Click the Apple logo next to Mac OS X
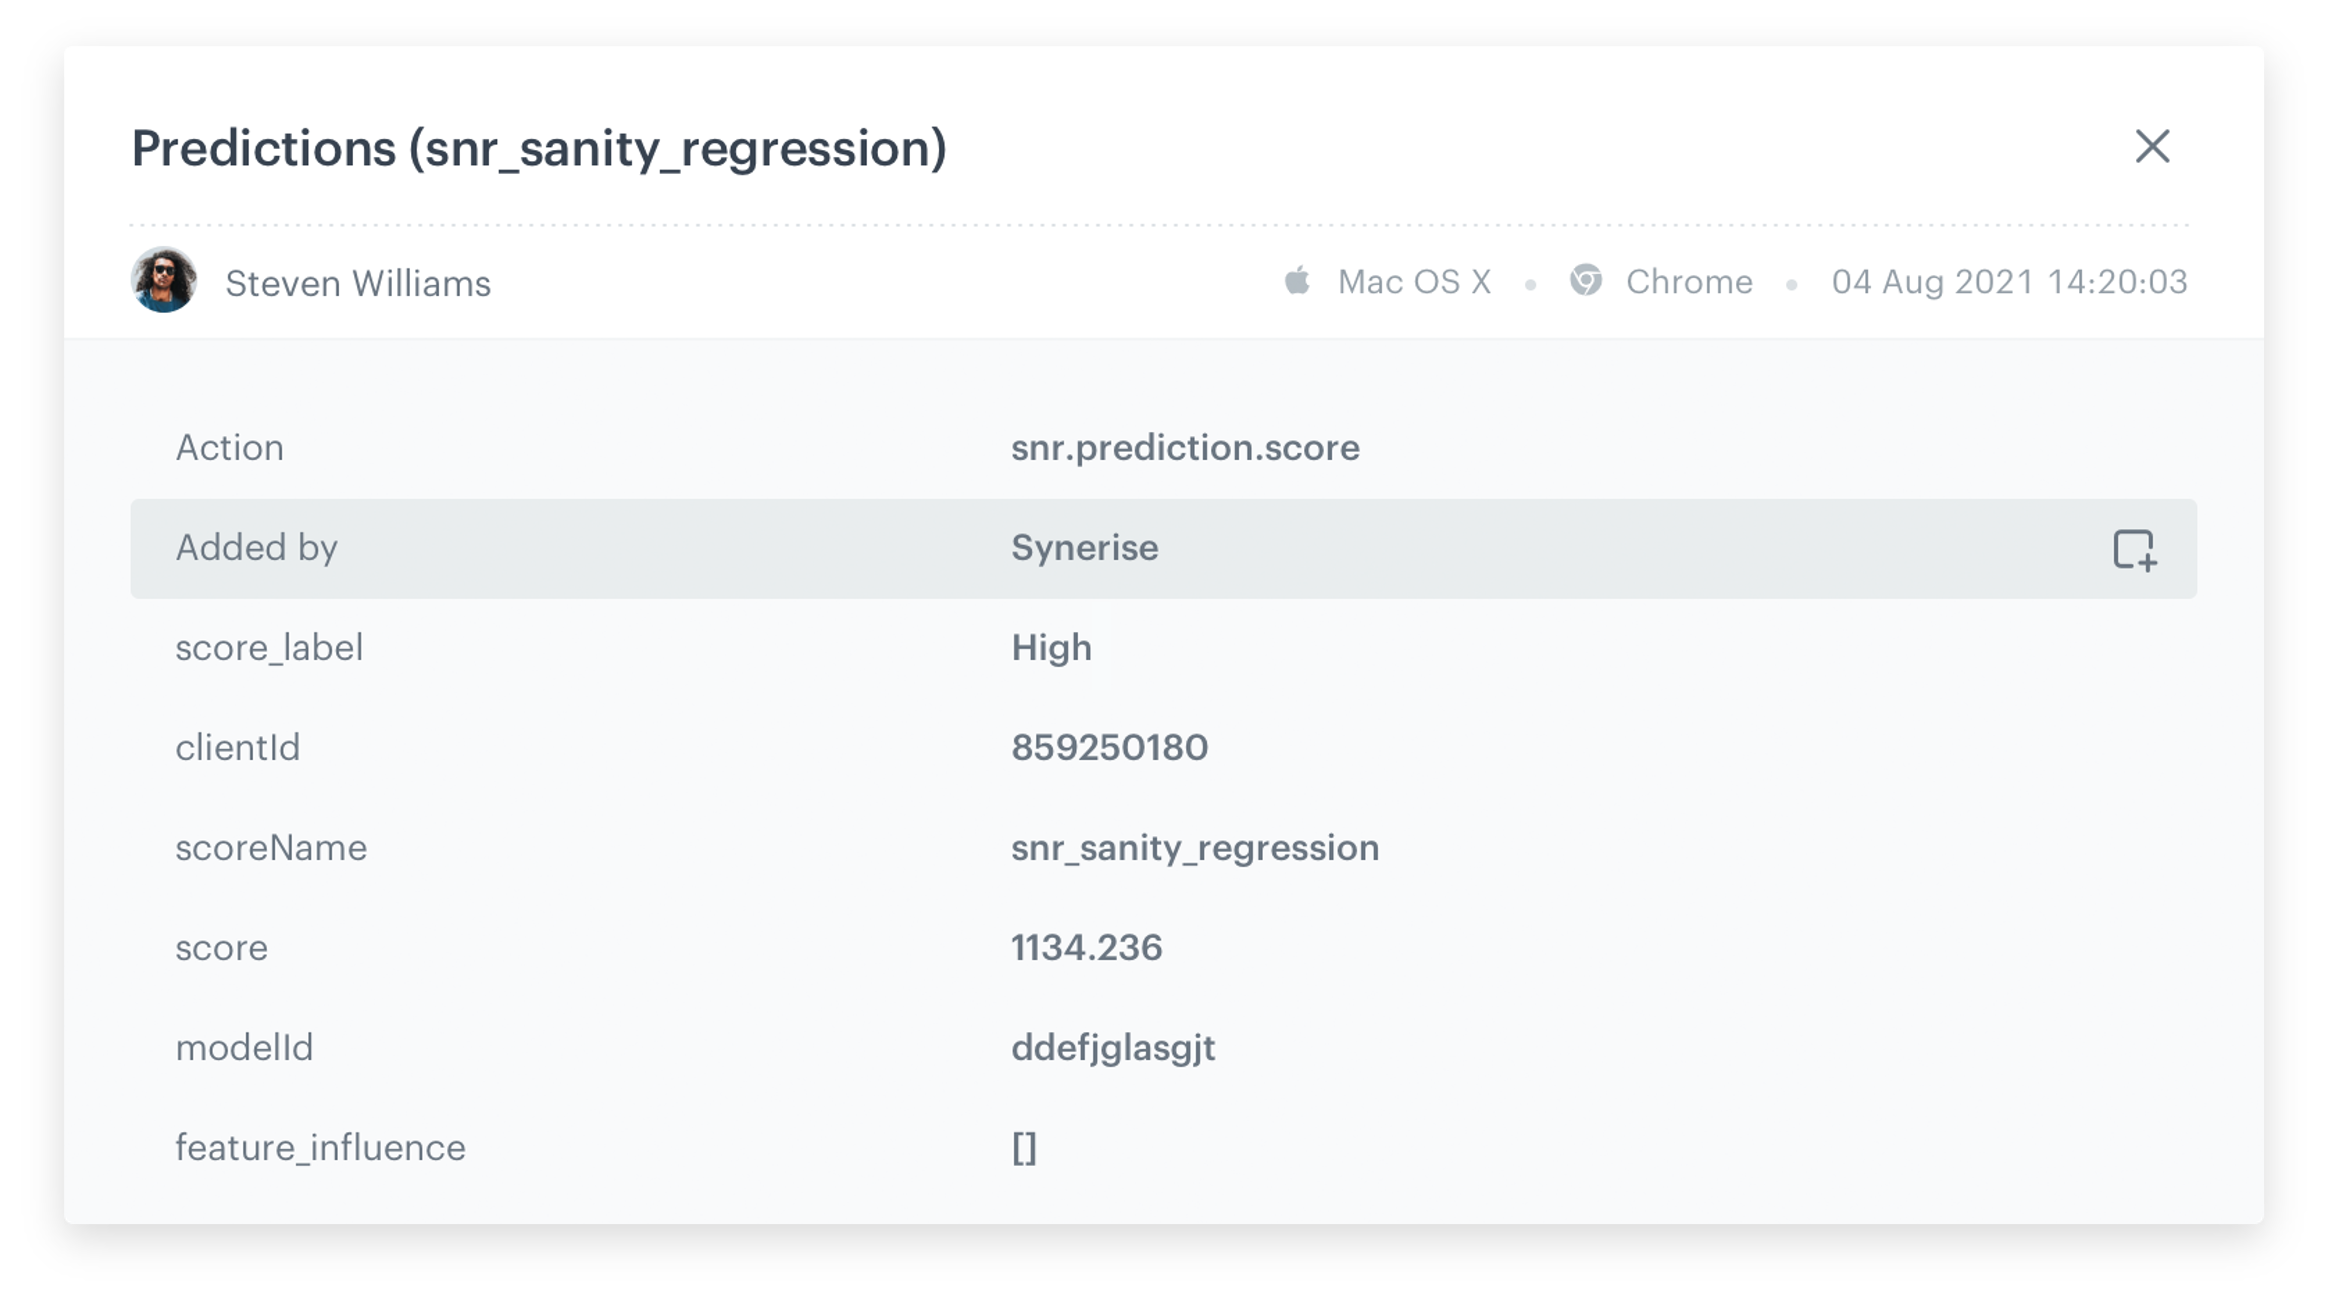The width and height of the screenshot is (2328, 1301). 1297,281
